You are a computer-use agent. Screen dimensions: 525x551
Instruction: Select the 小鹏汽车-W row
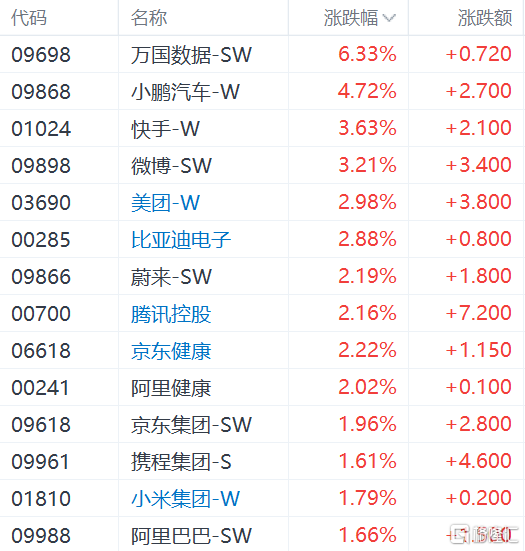pyautogui.click(x=262, y=91)
